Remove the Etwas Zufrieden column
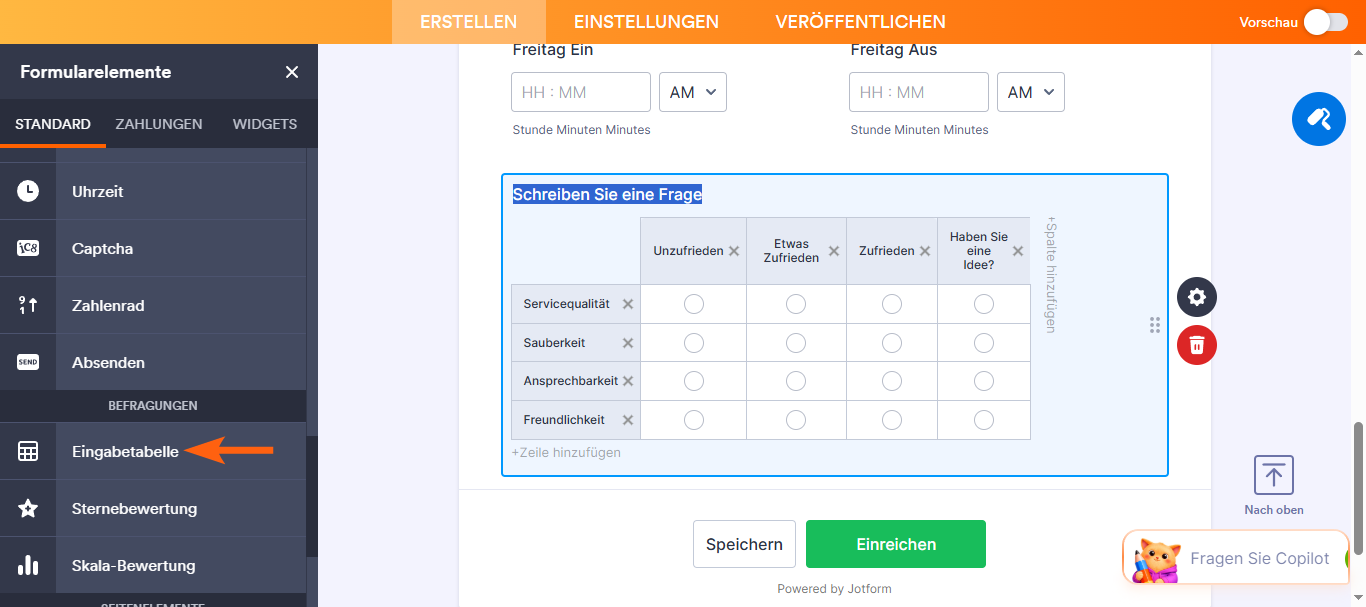1366x607 pixels. [834, 251]
